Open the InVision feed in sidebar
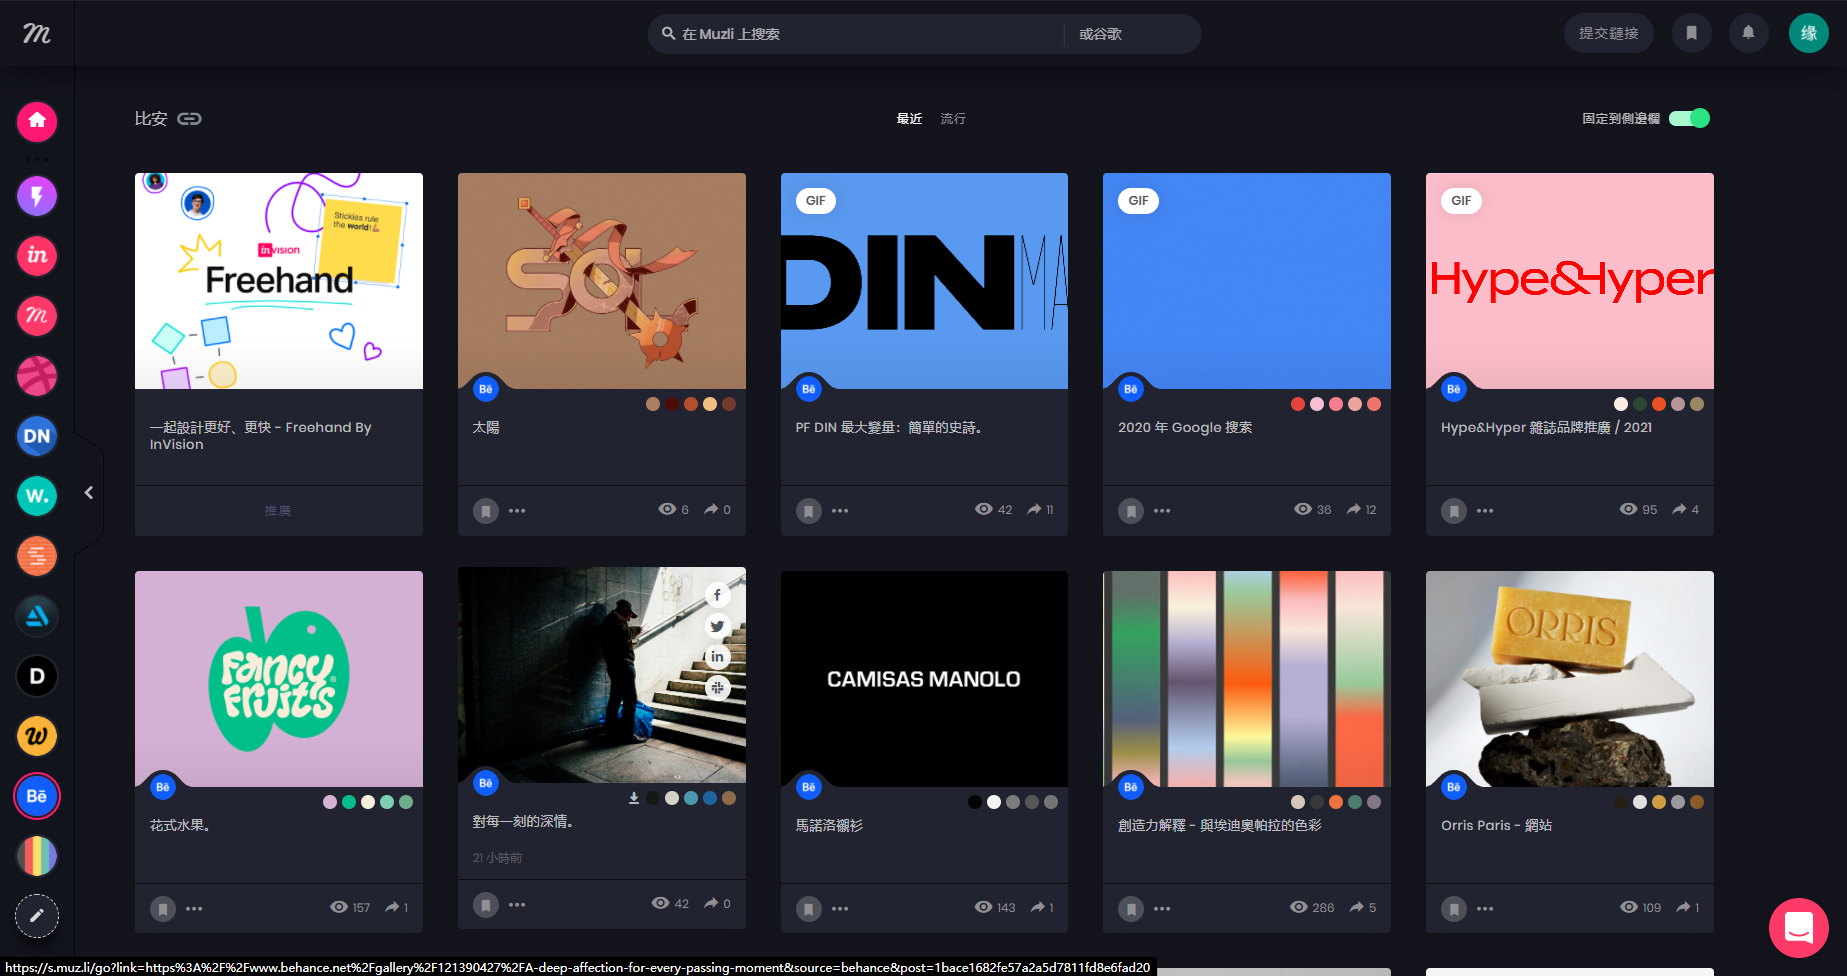 37,256
